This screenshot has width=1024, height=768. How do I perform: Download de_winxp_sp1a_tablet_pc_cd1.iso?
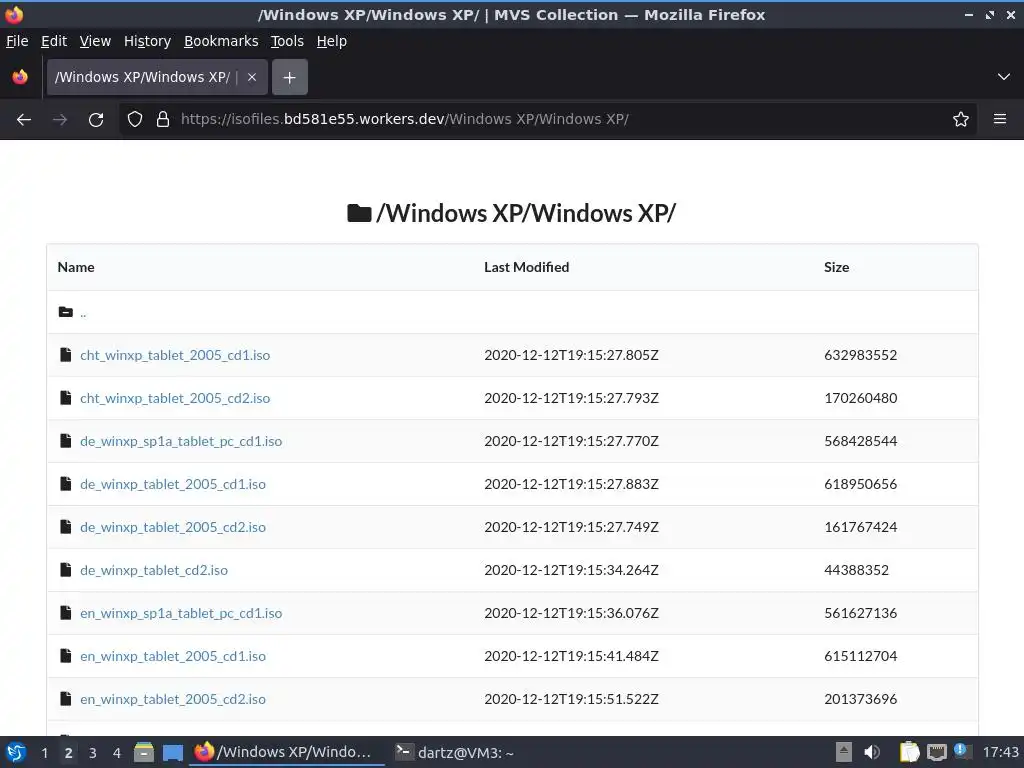pyautogui.click(x=181, y=441)
